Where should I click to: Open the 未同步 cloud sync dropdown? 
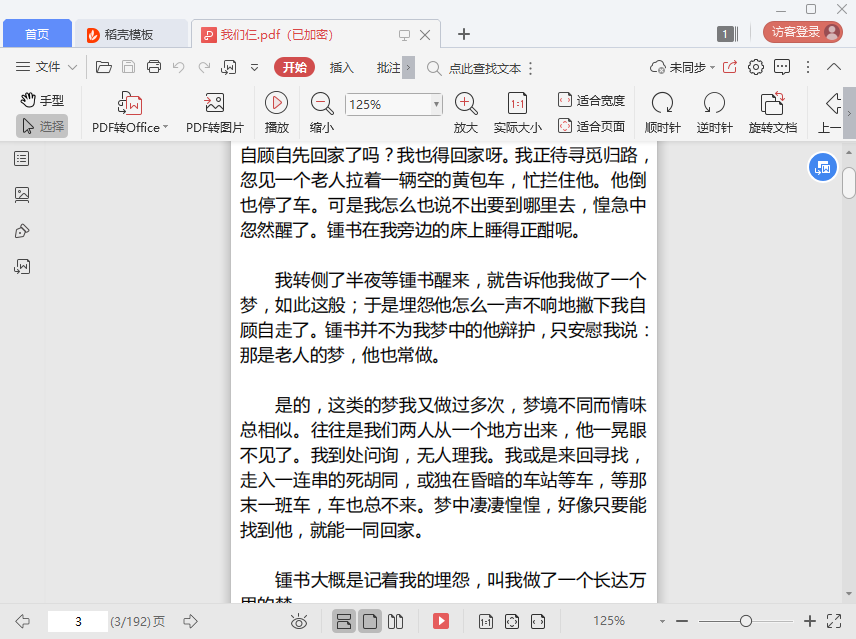pos(682,67)
